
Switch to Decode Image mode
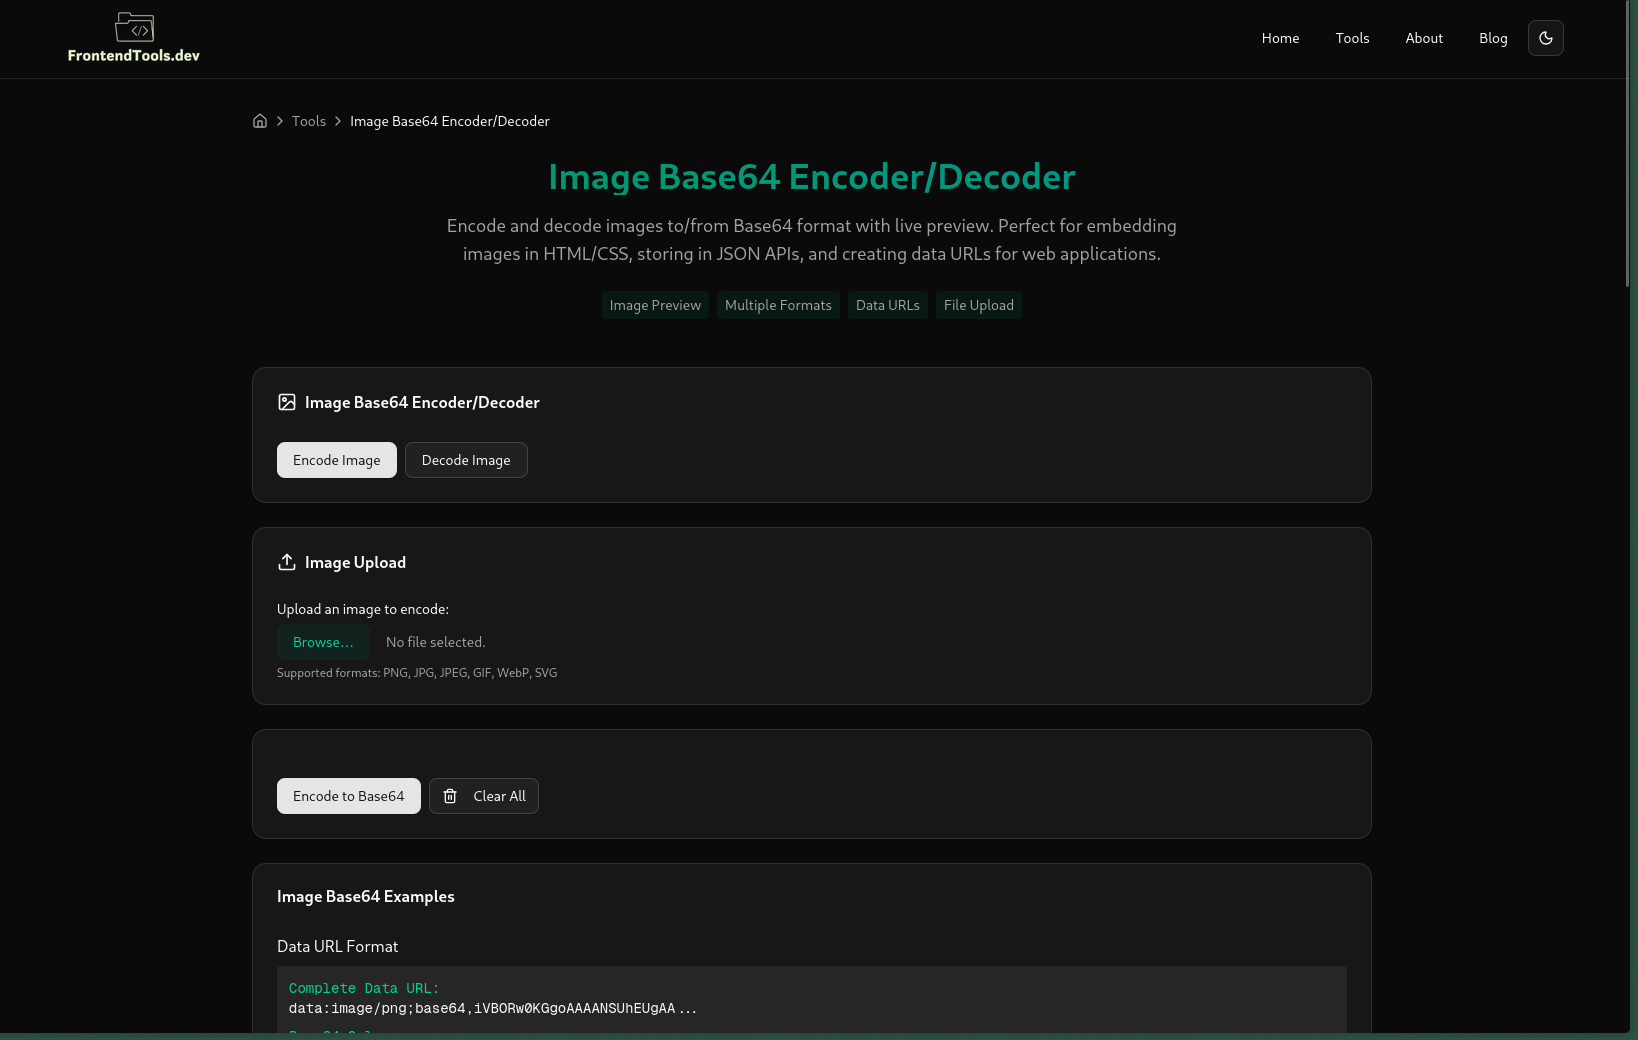[x=466, y=460]
